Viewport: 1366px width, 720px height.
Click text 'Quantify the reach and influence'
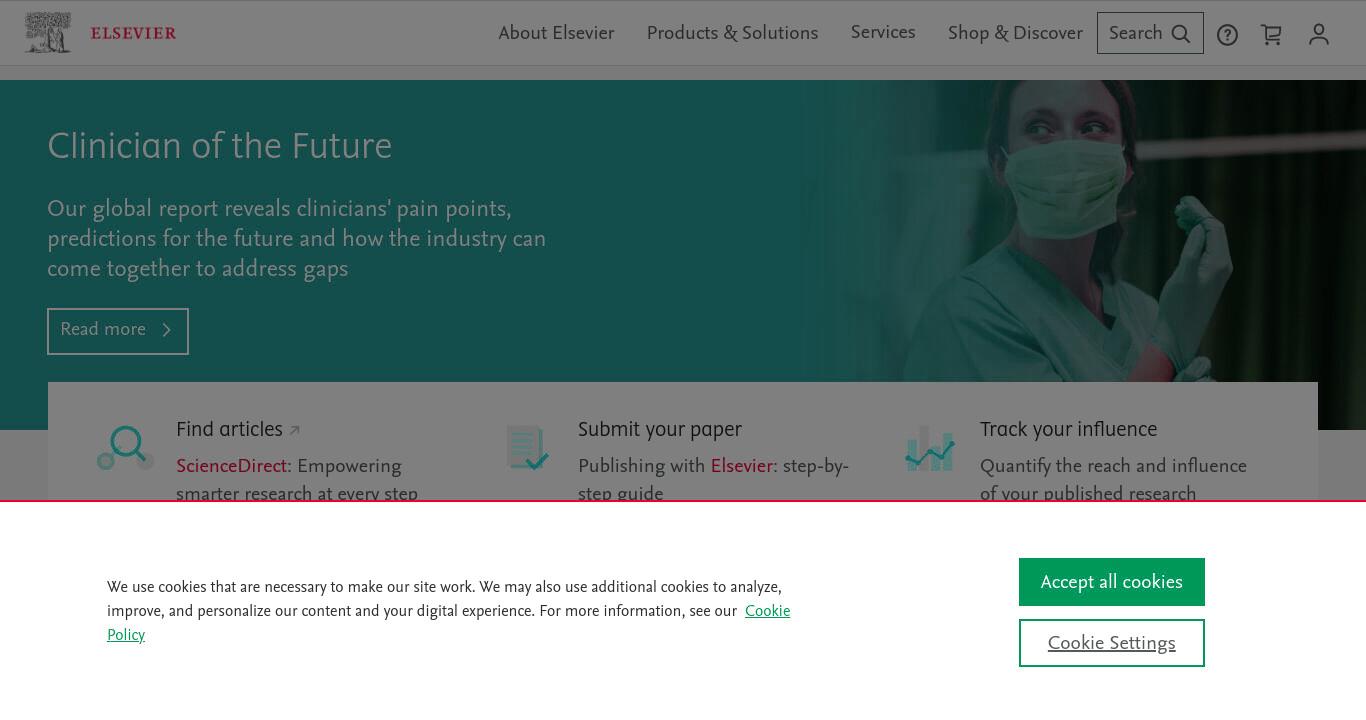point(1113,466)
